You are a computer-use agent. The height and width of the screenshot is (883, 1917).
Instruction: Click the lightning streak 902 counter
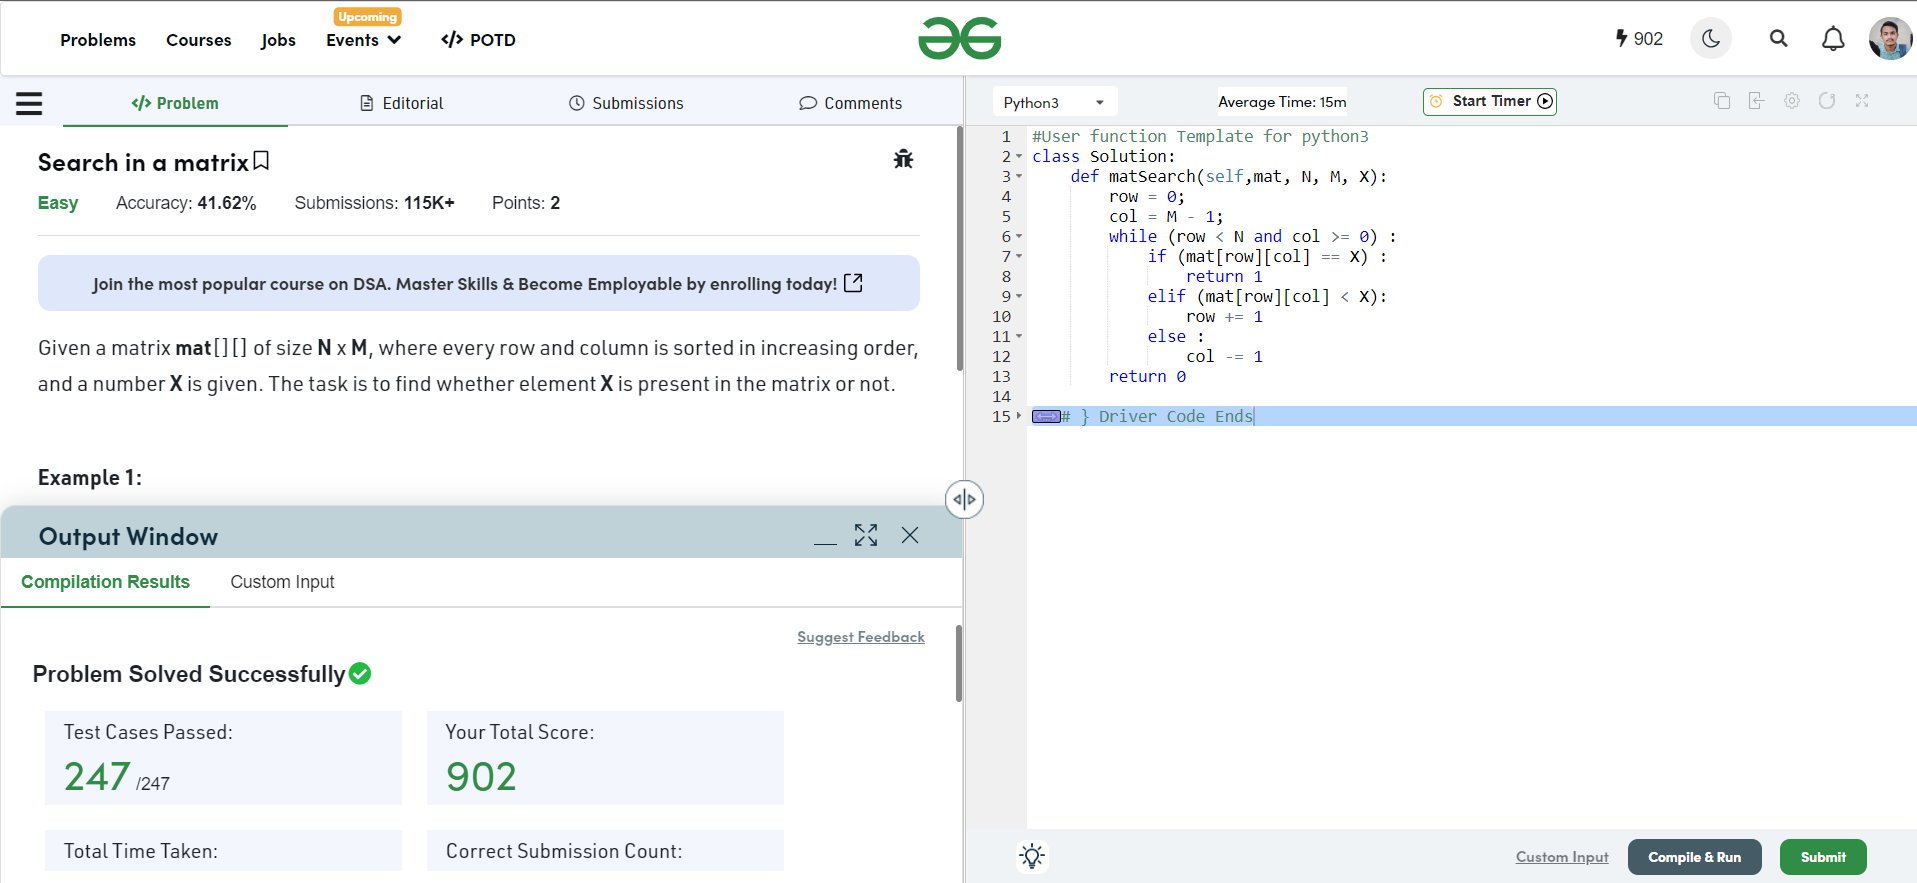coord(1639,39)
